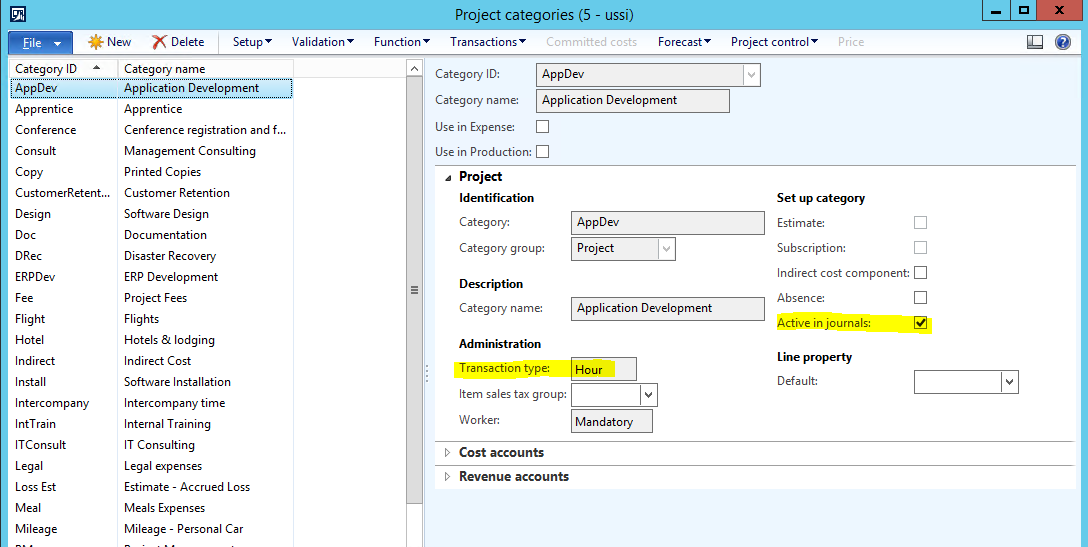This screenshot has width=1088, height=547.
Task: Check the Indirect cost component box
Action: [921, 273]
